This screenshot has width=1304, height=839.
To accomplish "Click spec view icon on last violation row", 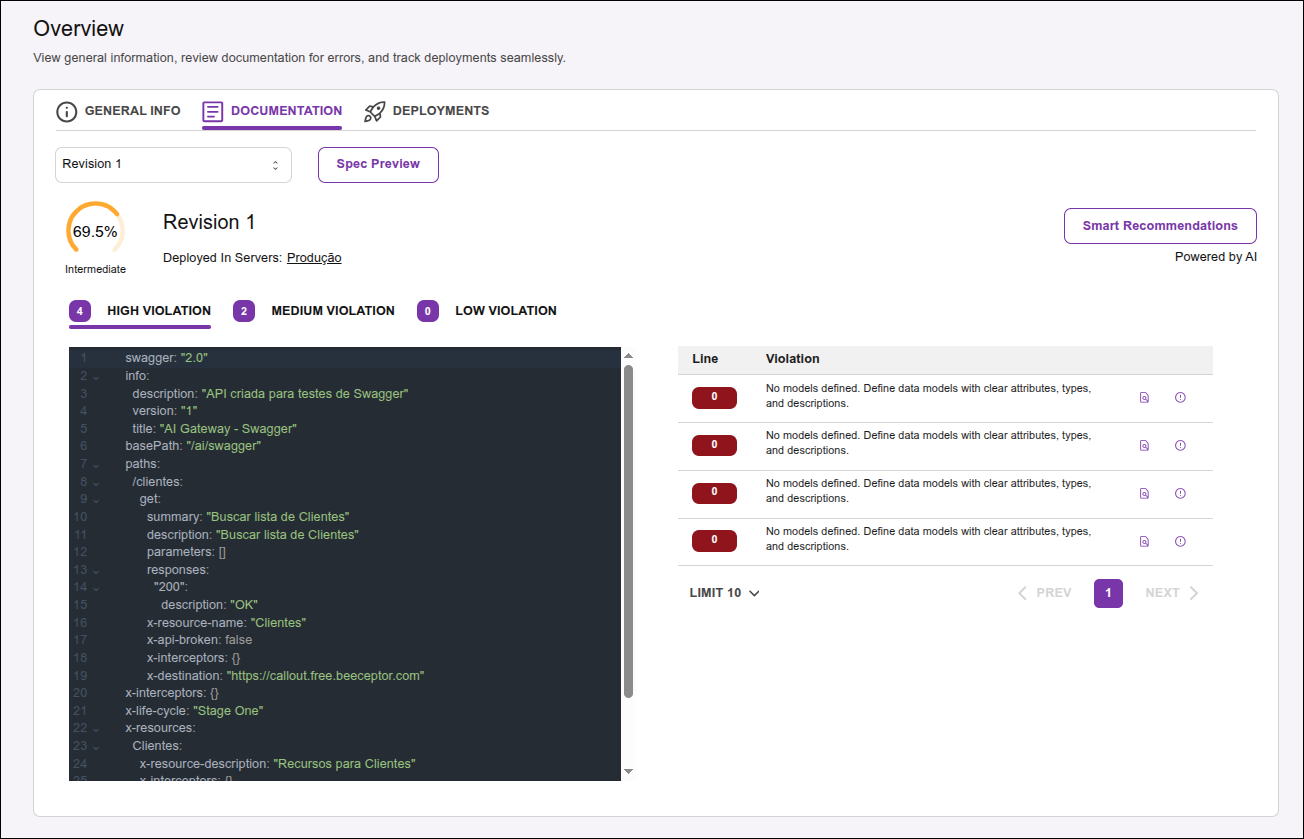I will pyautogui.click(x=1144, y=540).
